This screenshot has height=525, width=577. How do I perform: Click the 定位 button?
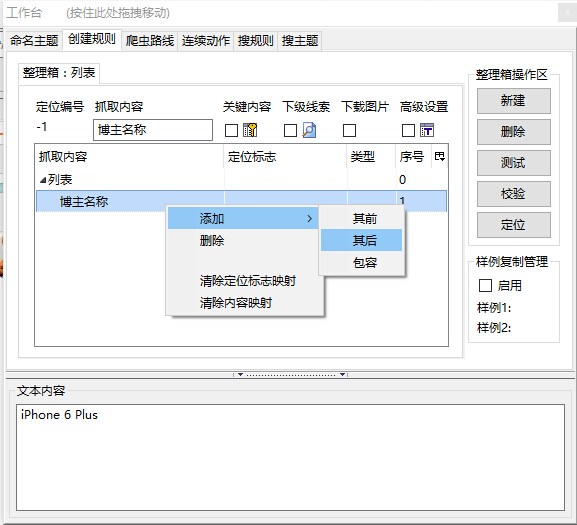point(514,225)
